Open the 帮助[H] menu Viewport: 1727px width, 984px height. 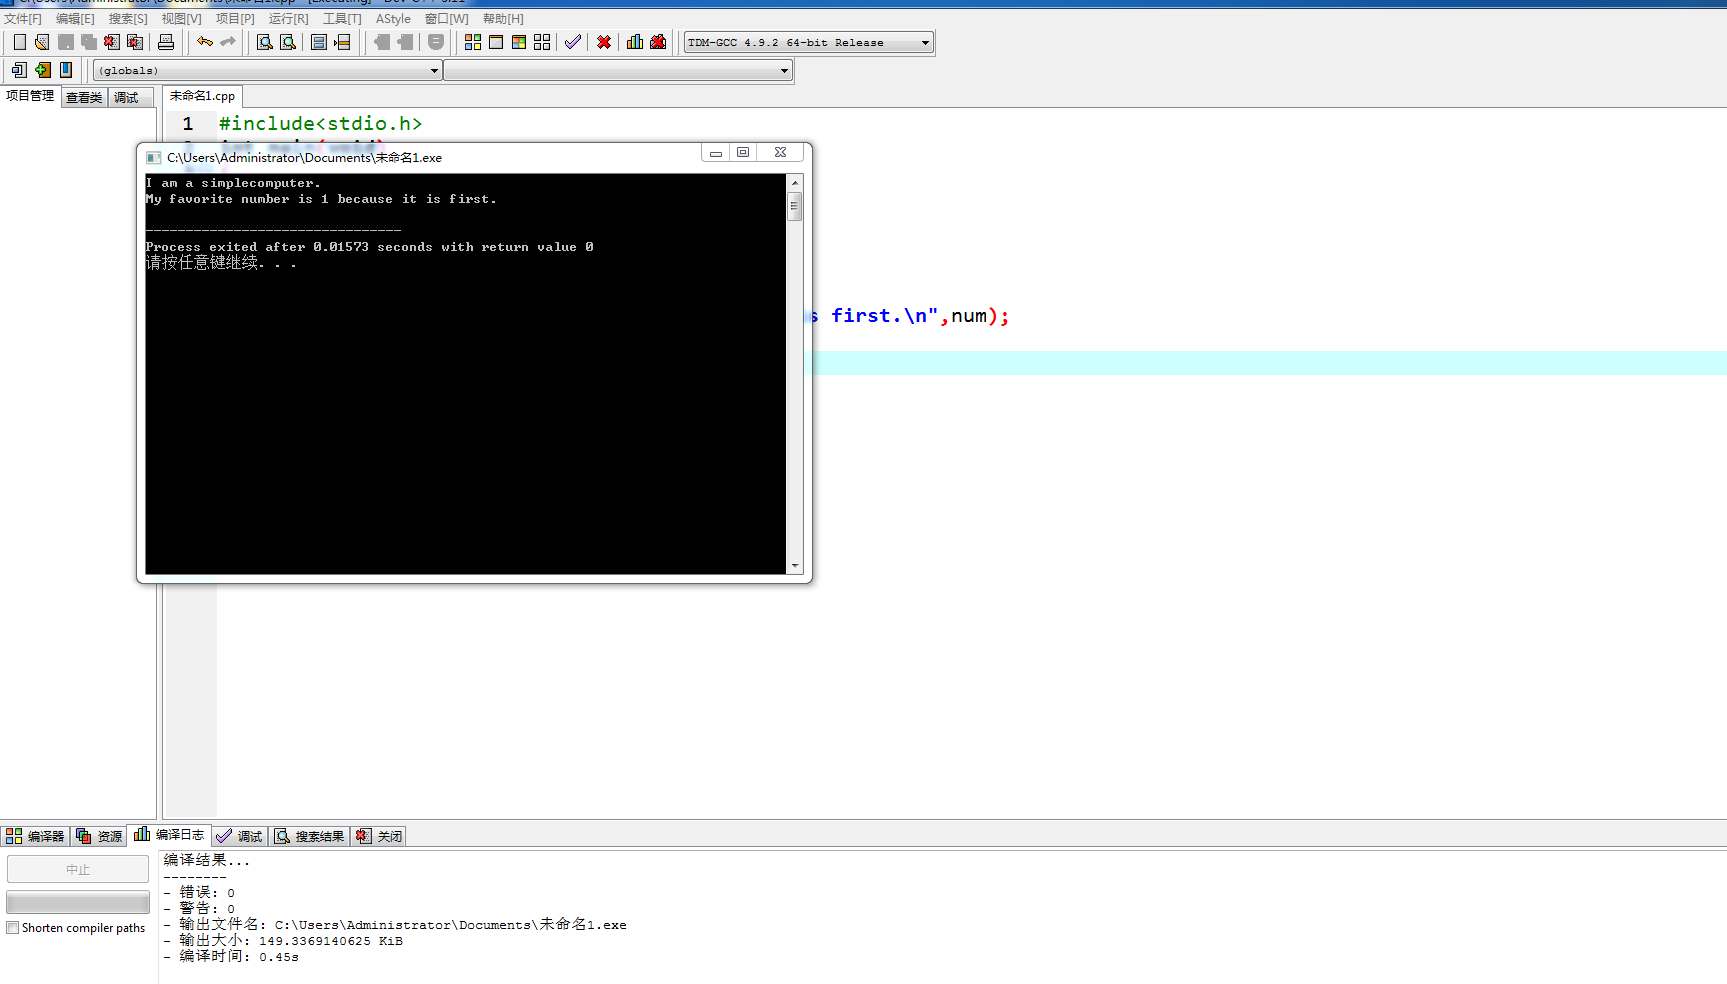click(x=503, y=19)
